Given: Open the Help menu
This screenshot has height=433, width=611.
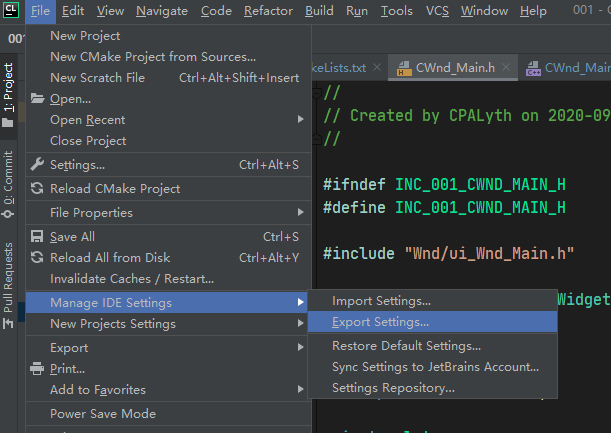Looking at the screenshot, I should 533,11.
